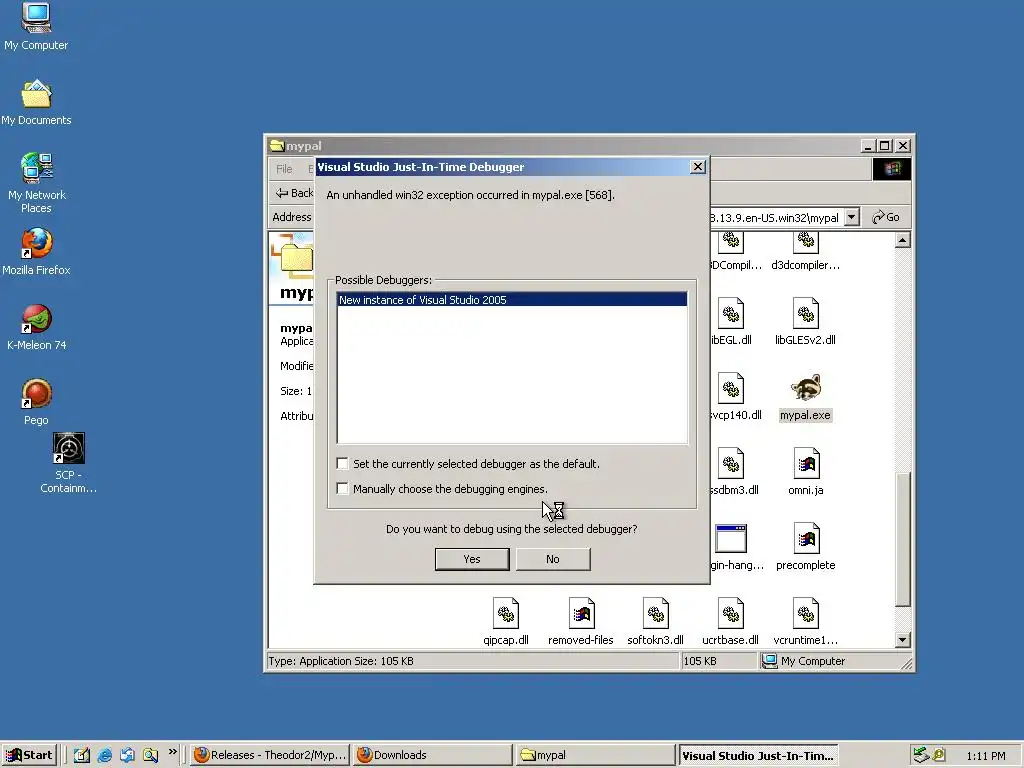Click Back button in mypal window
Image resolution: width=1024 pixels, height=768 pixels.
click(295, 193)
